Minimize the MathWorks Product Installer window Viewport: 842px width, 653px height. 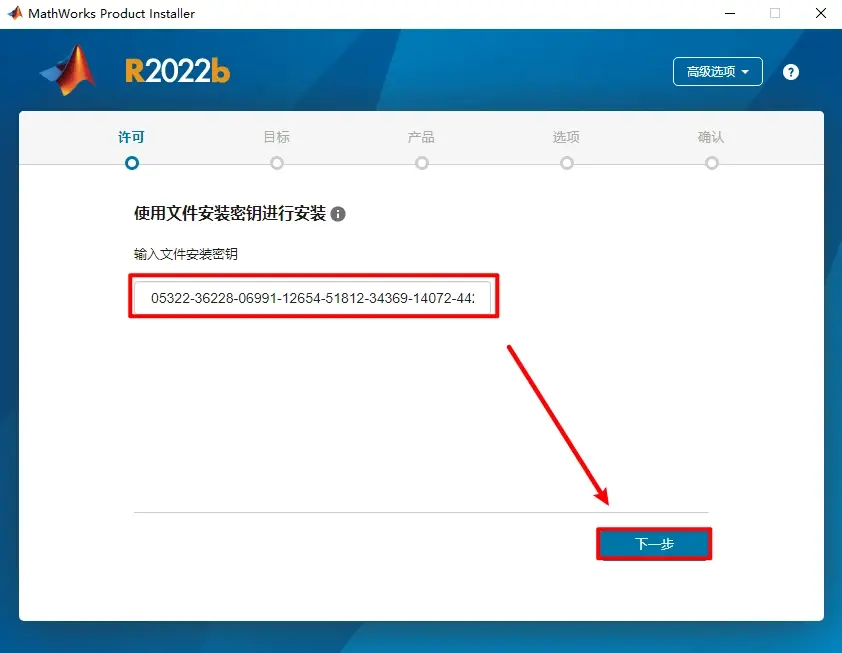730,13
